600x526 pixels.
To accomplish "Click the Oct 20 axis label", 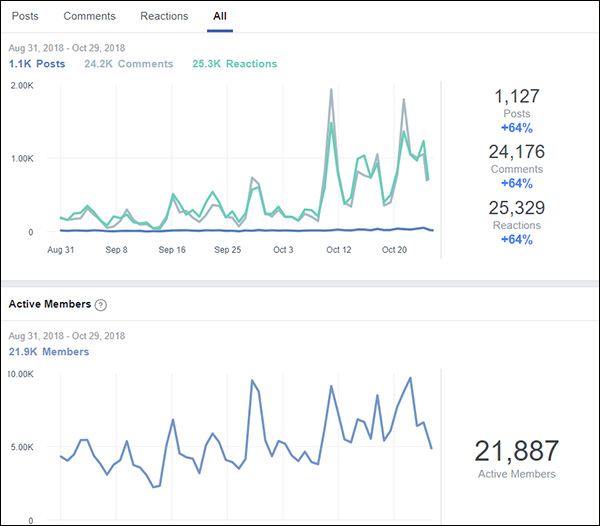I will pos(394,250).
